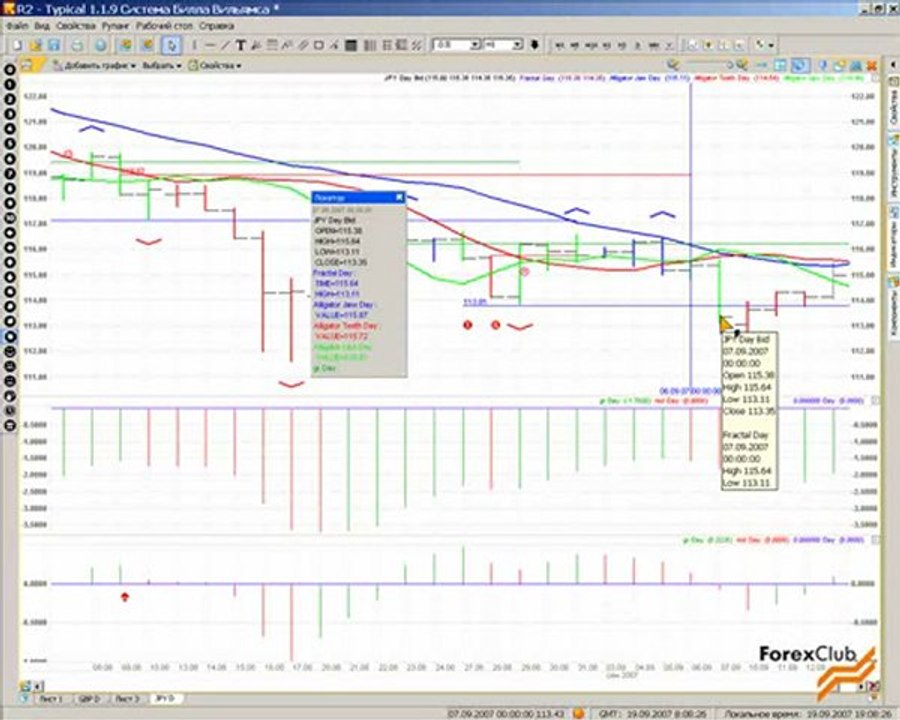
Task: Select the vertical line drawing tool
Action: coord(194,45)
